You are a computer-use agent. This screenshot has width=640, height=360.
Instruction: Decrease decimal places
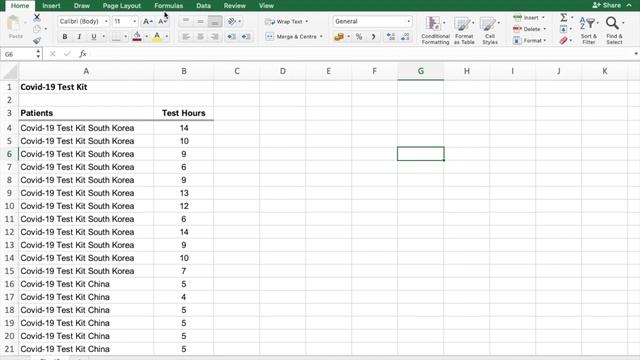tap(405, 37)
